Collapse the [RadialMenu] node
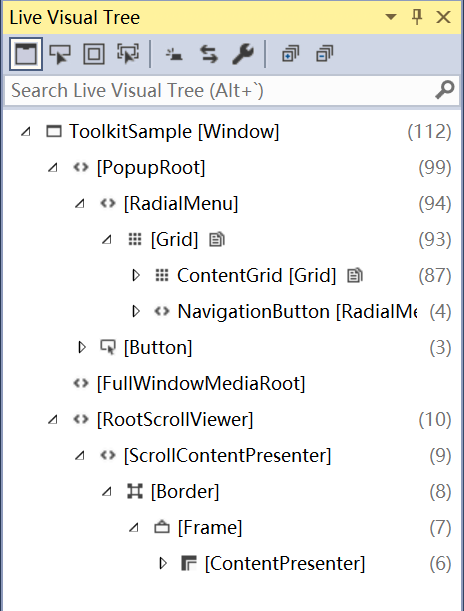Image resolution: width=464 pixels, height=611 pixels. (79, 203)
